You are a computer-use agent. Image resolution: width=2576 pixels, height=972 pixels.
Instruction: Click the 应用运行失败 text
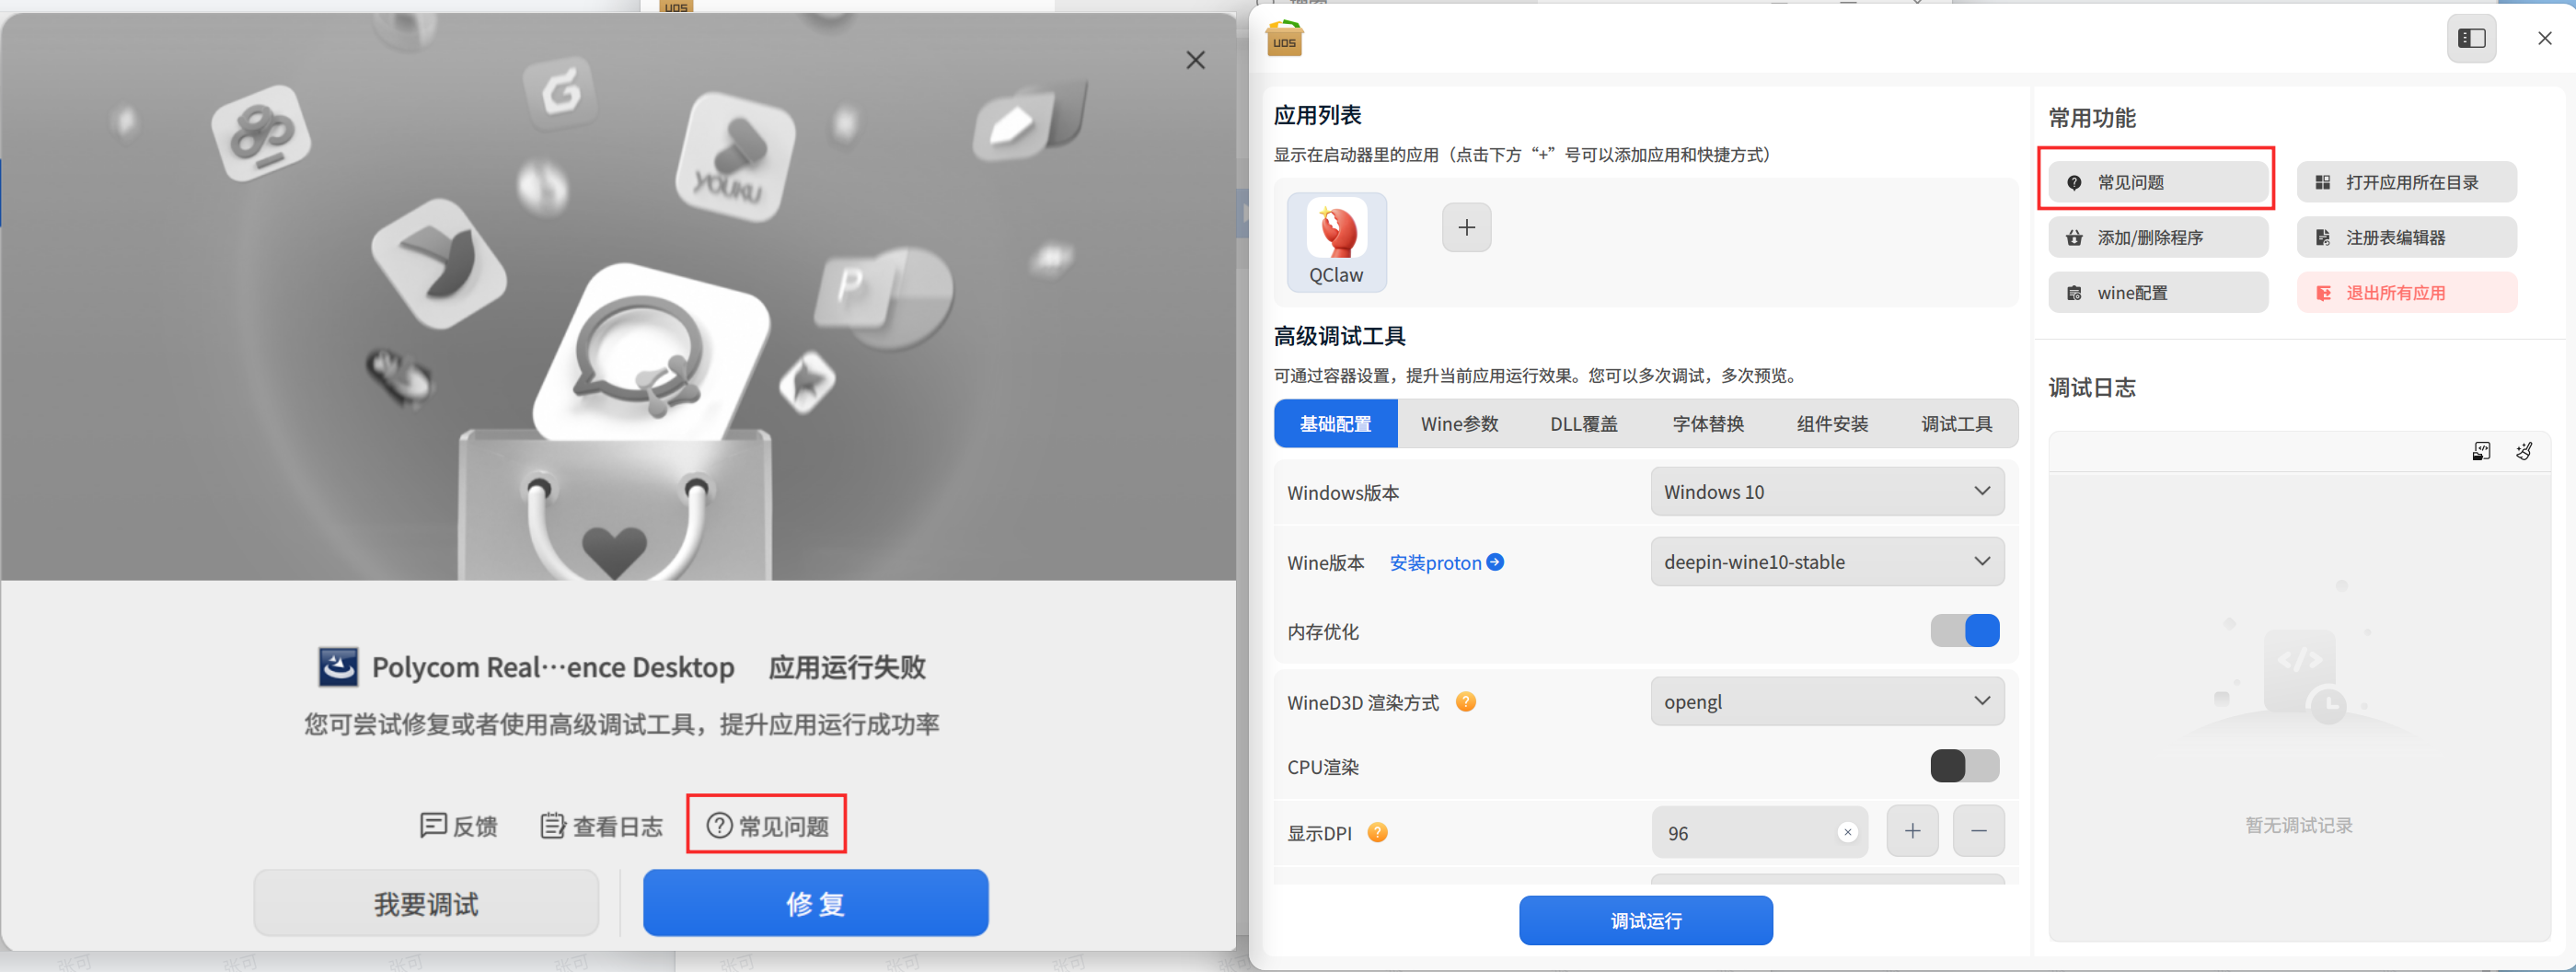pos(847,667)
